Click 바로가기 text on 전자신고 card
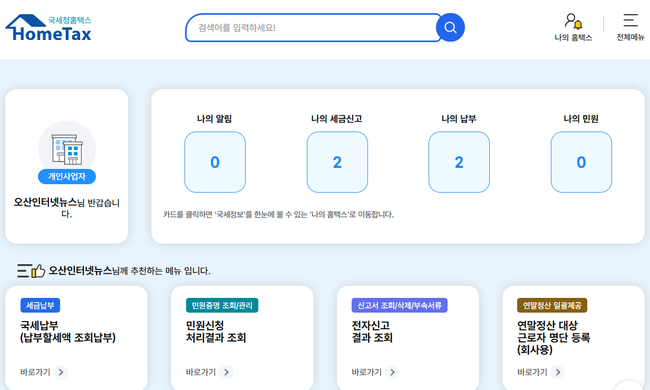 [366, 372]
